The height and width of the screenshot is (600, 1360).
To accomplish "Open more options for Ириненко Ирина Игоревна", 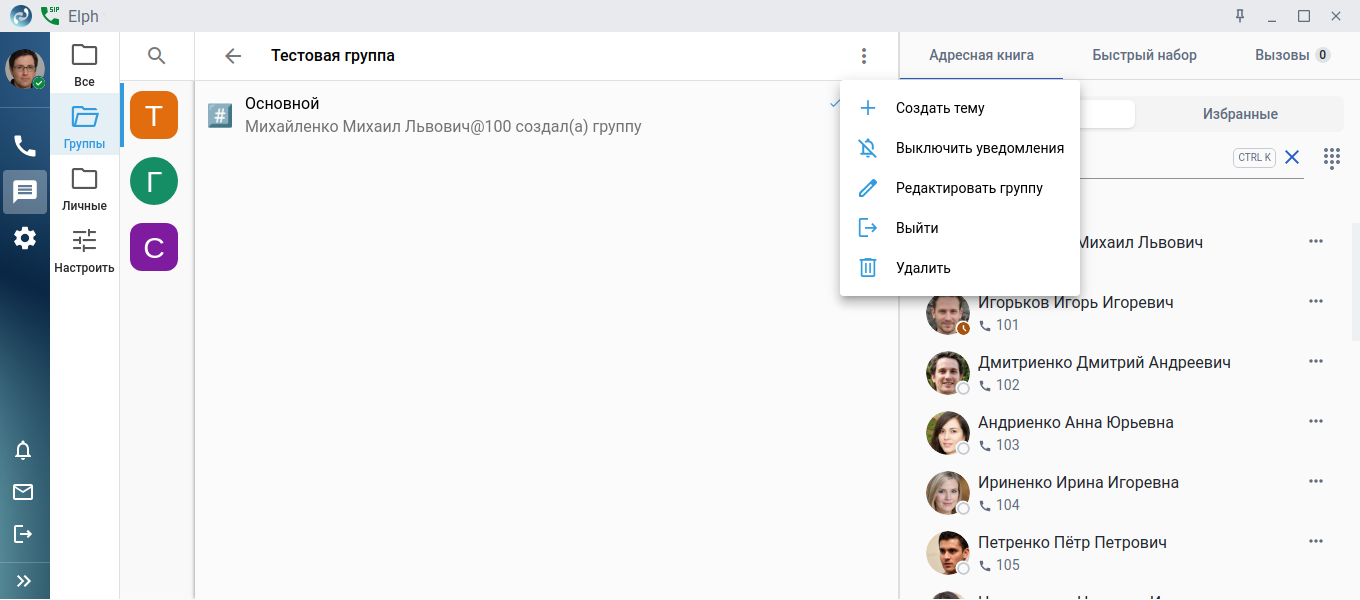I will (1316, 481).
